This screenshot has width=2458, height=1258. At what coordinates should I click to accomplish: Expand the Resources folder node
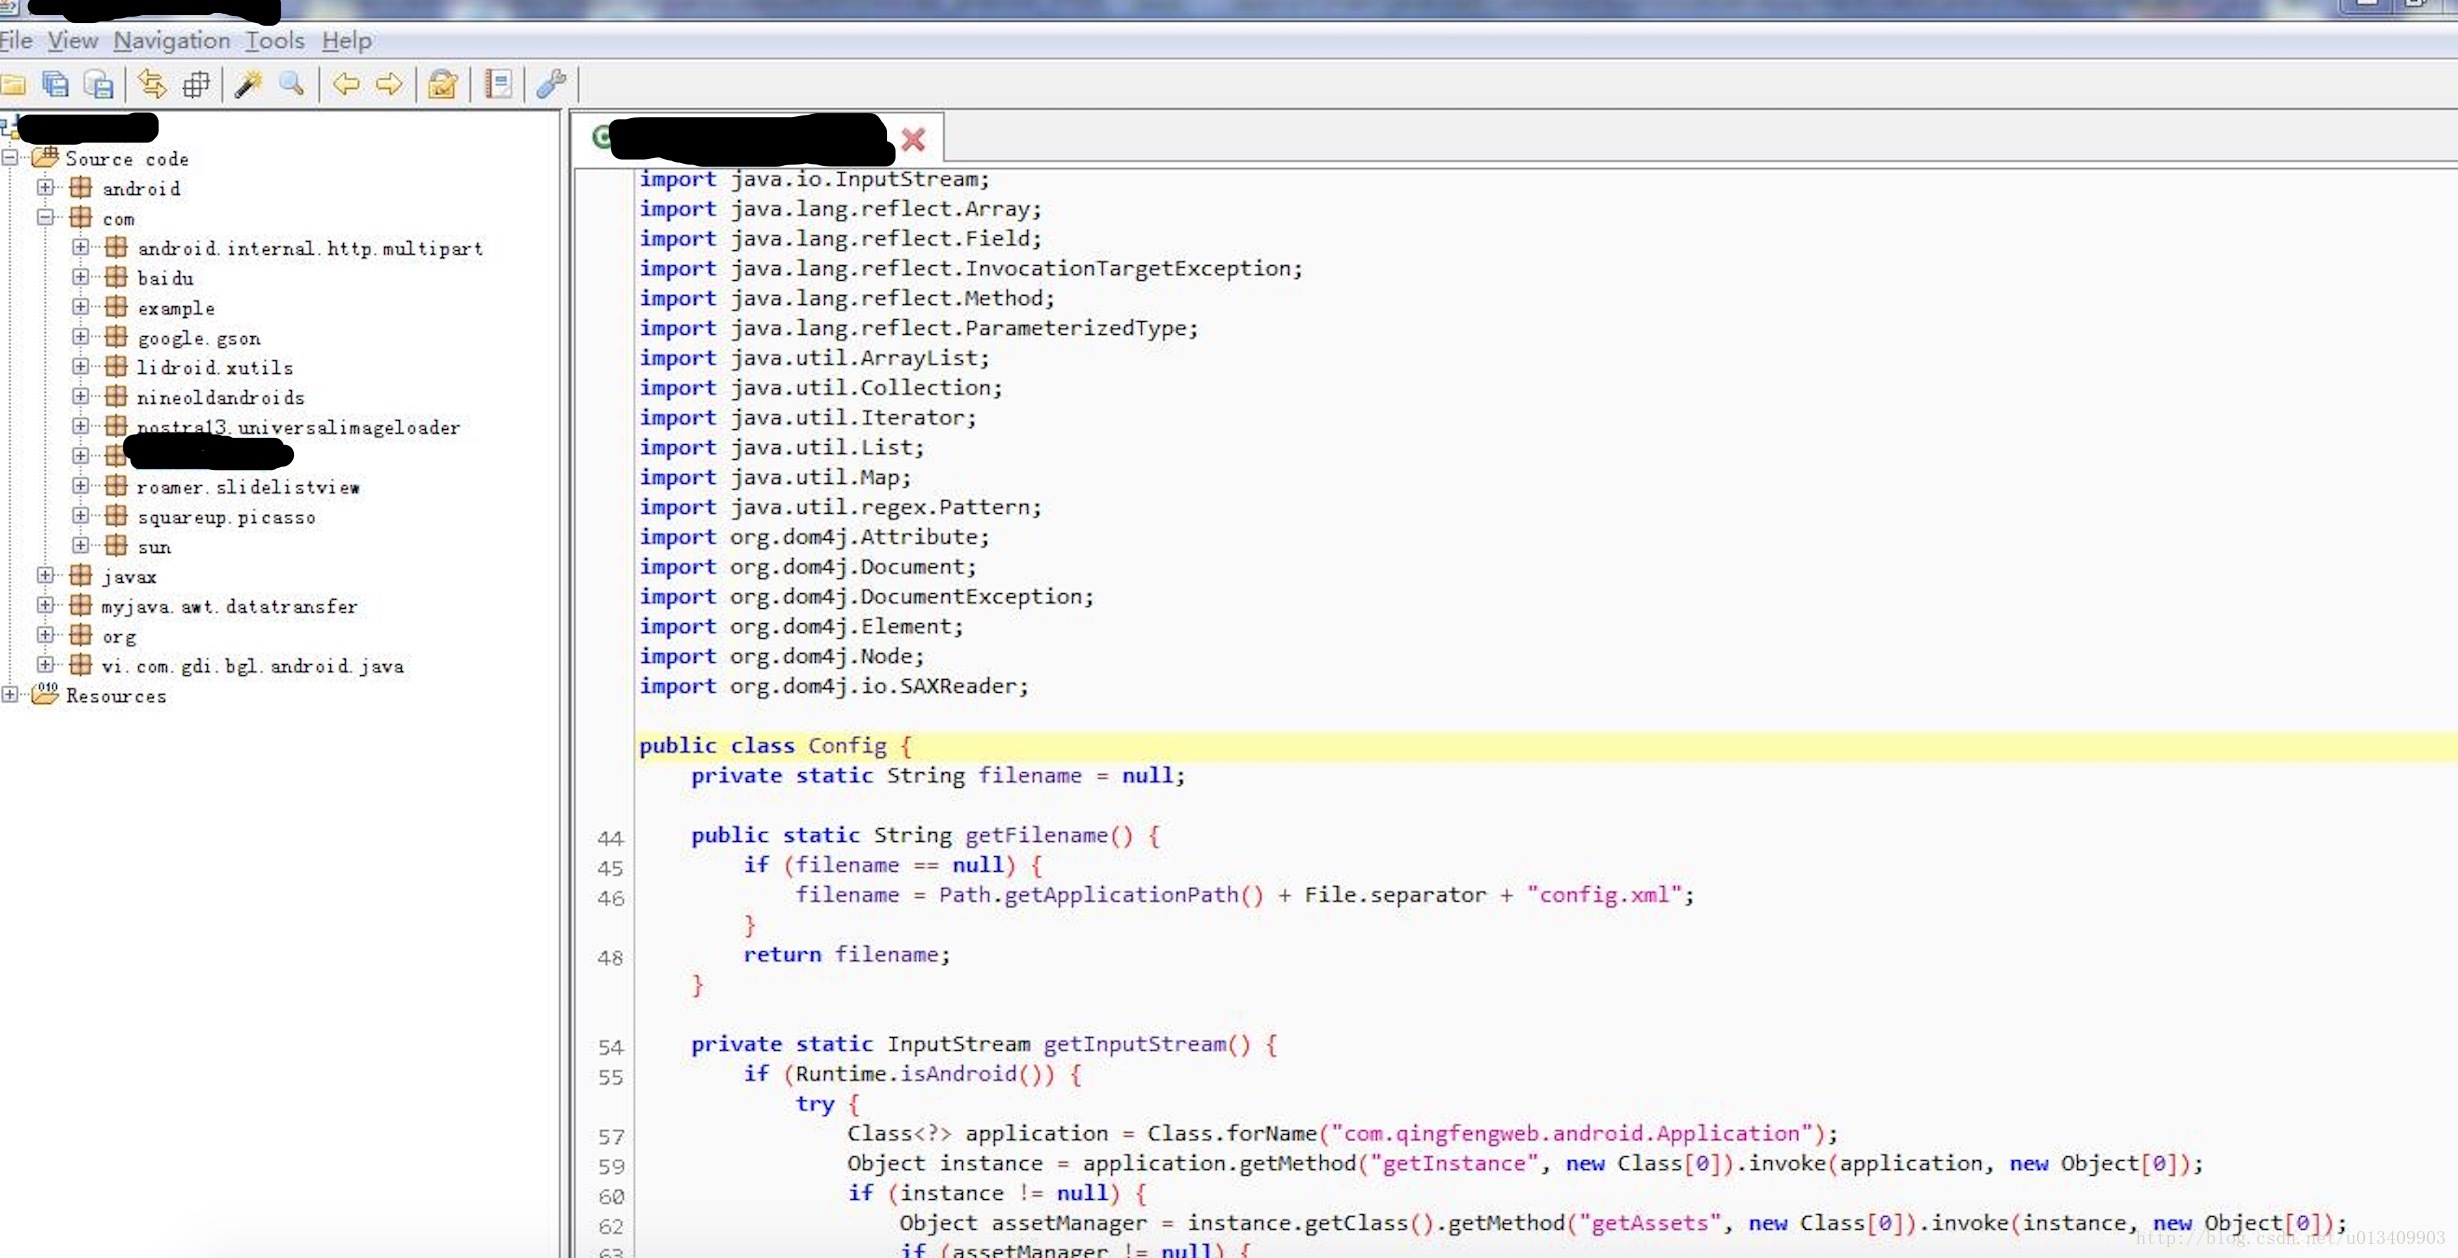point(10,694)
